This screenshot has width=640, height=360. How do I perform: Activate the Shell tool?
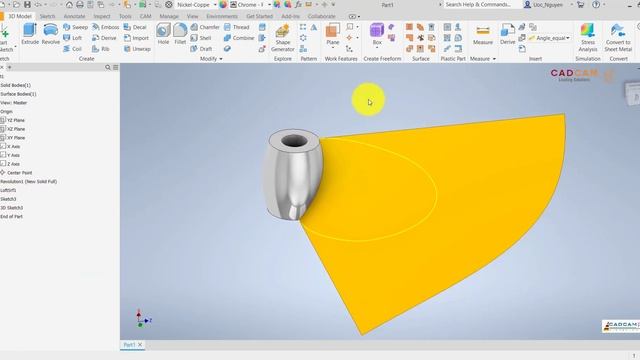201,38
